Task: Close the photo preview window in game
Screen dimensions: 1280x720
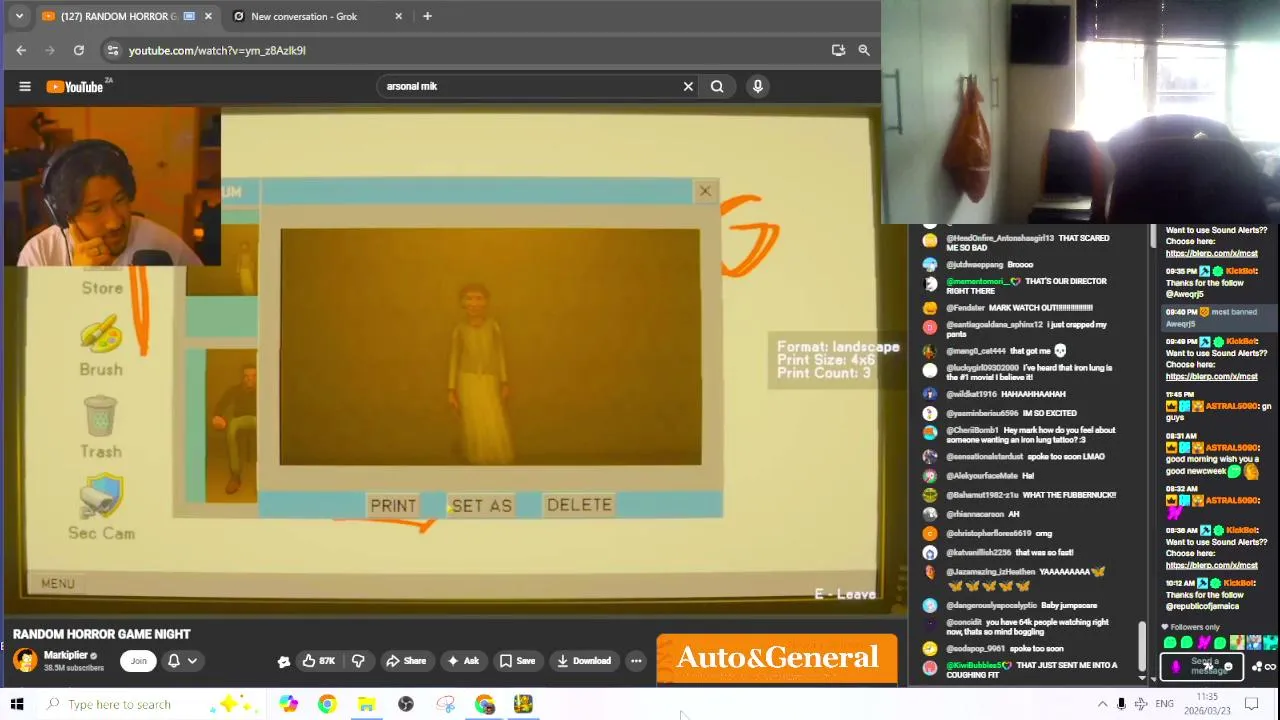Action: (705, 191)
